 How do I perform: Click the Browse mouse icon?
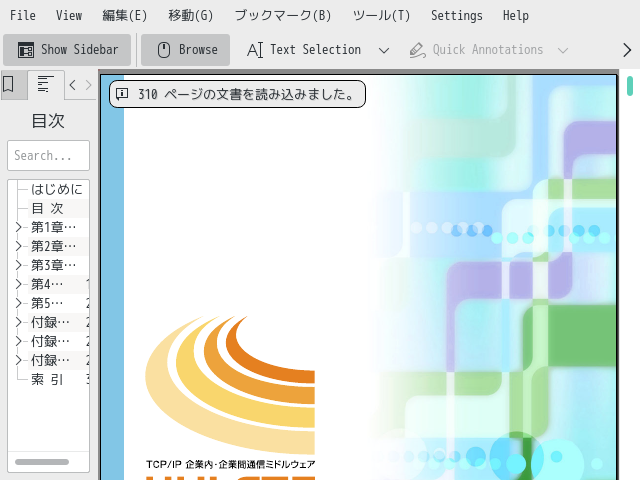164,50
